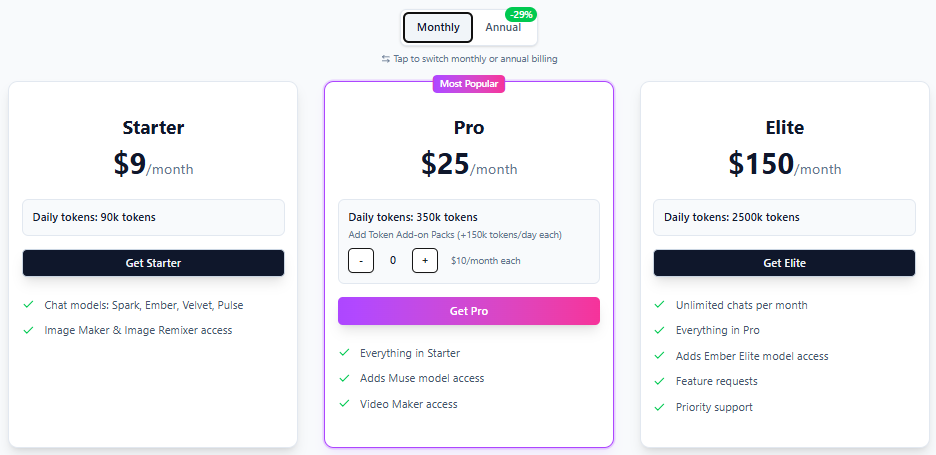Viewport: 936px width, 455px height.
Task: Click checkmark next to Unlimited chats per month
Action: pos(660,305)
